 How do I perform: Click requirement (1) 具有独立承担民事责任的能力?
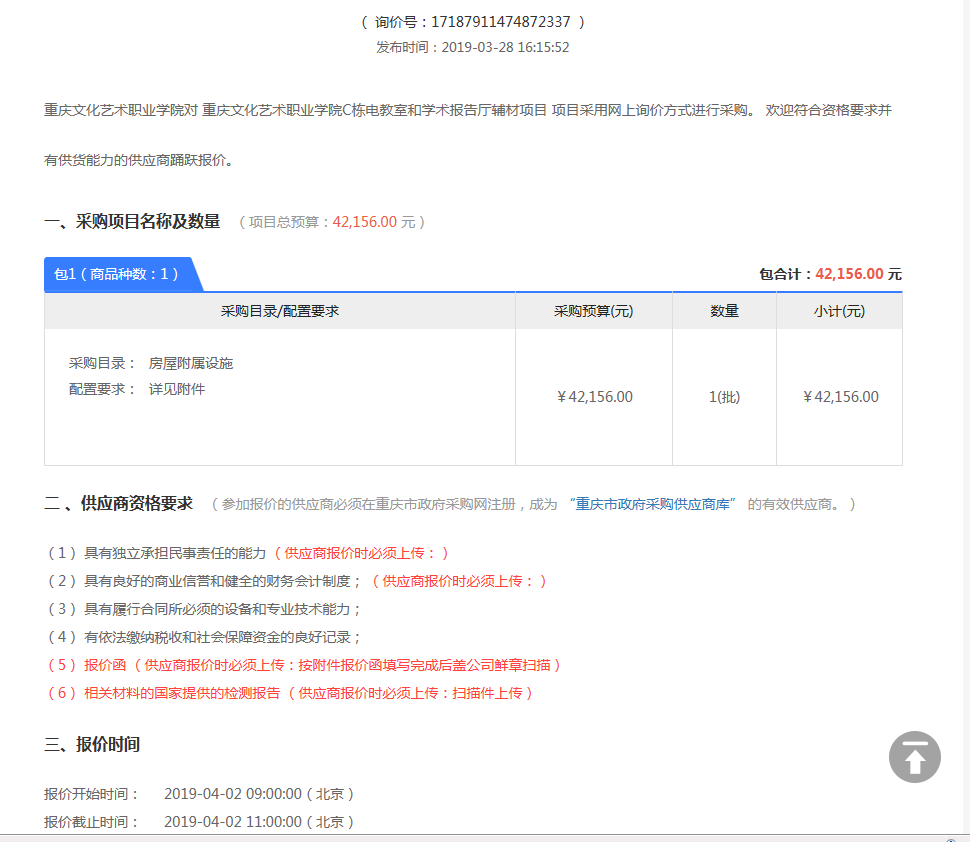pyautogui.click(x=247, y=553)
